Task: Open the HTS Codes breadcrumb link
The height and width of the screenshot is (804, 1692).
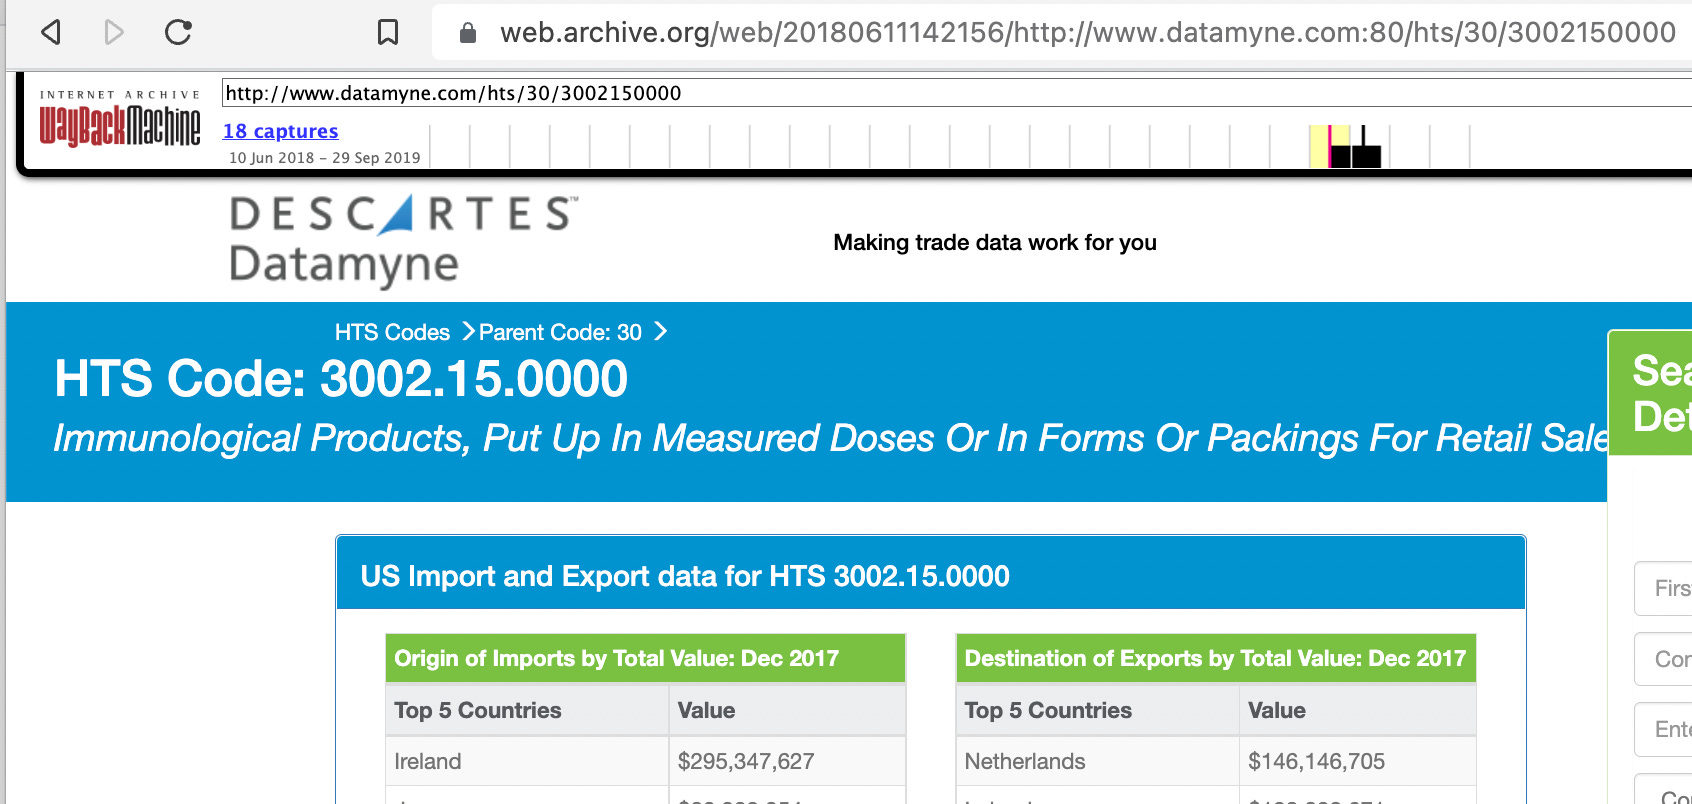Action: coord(392,332)
